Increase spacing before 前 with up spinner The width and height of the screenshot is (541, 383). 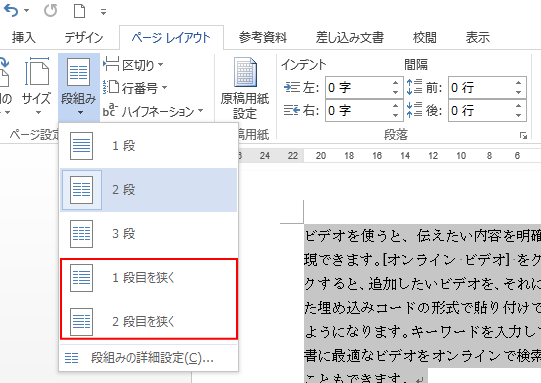coord(518,83)
